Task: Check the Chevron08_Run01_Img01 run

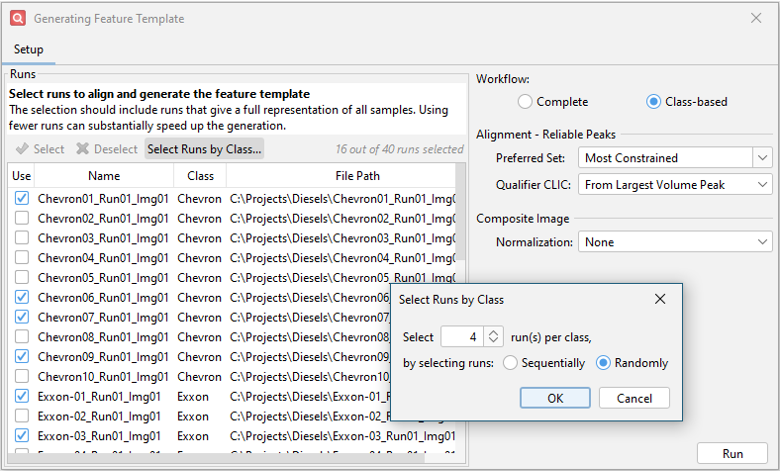Action: tap(21, 337)
